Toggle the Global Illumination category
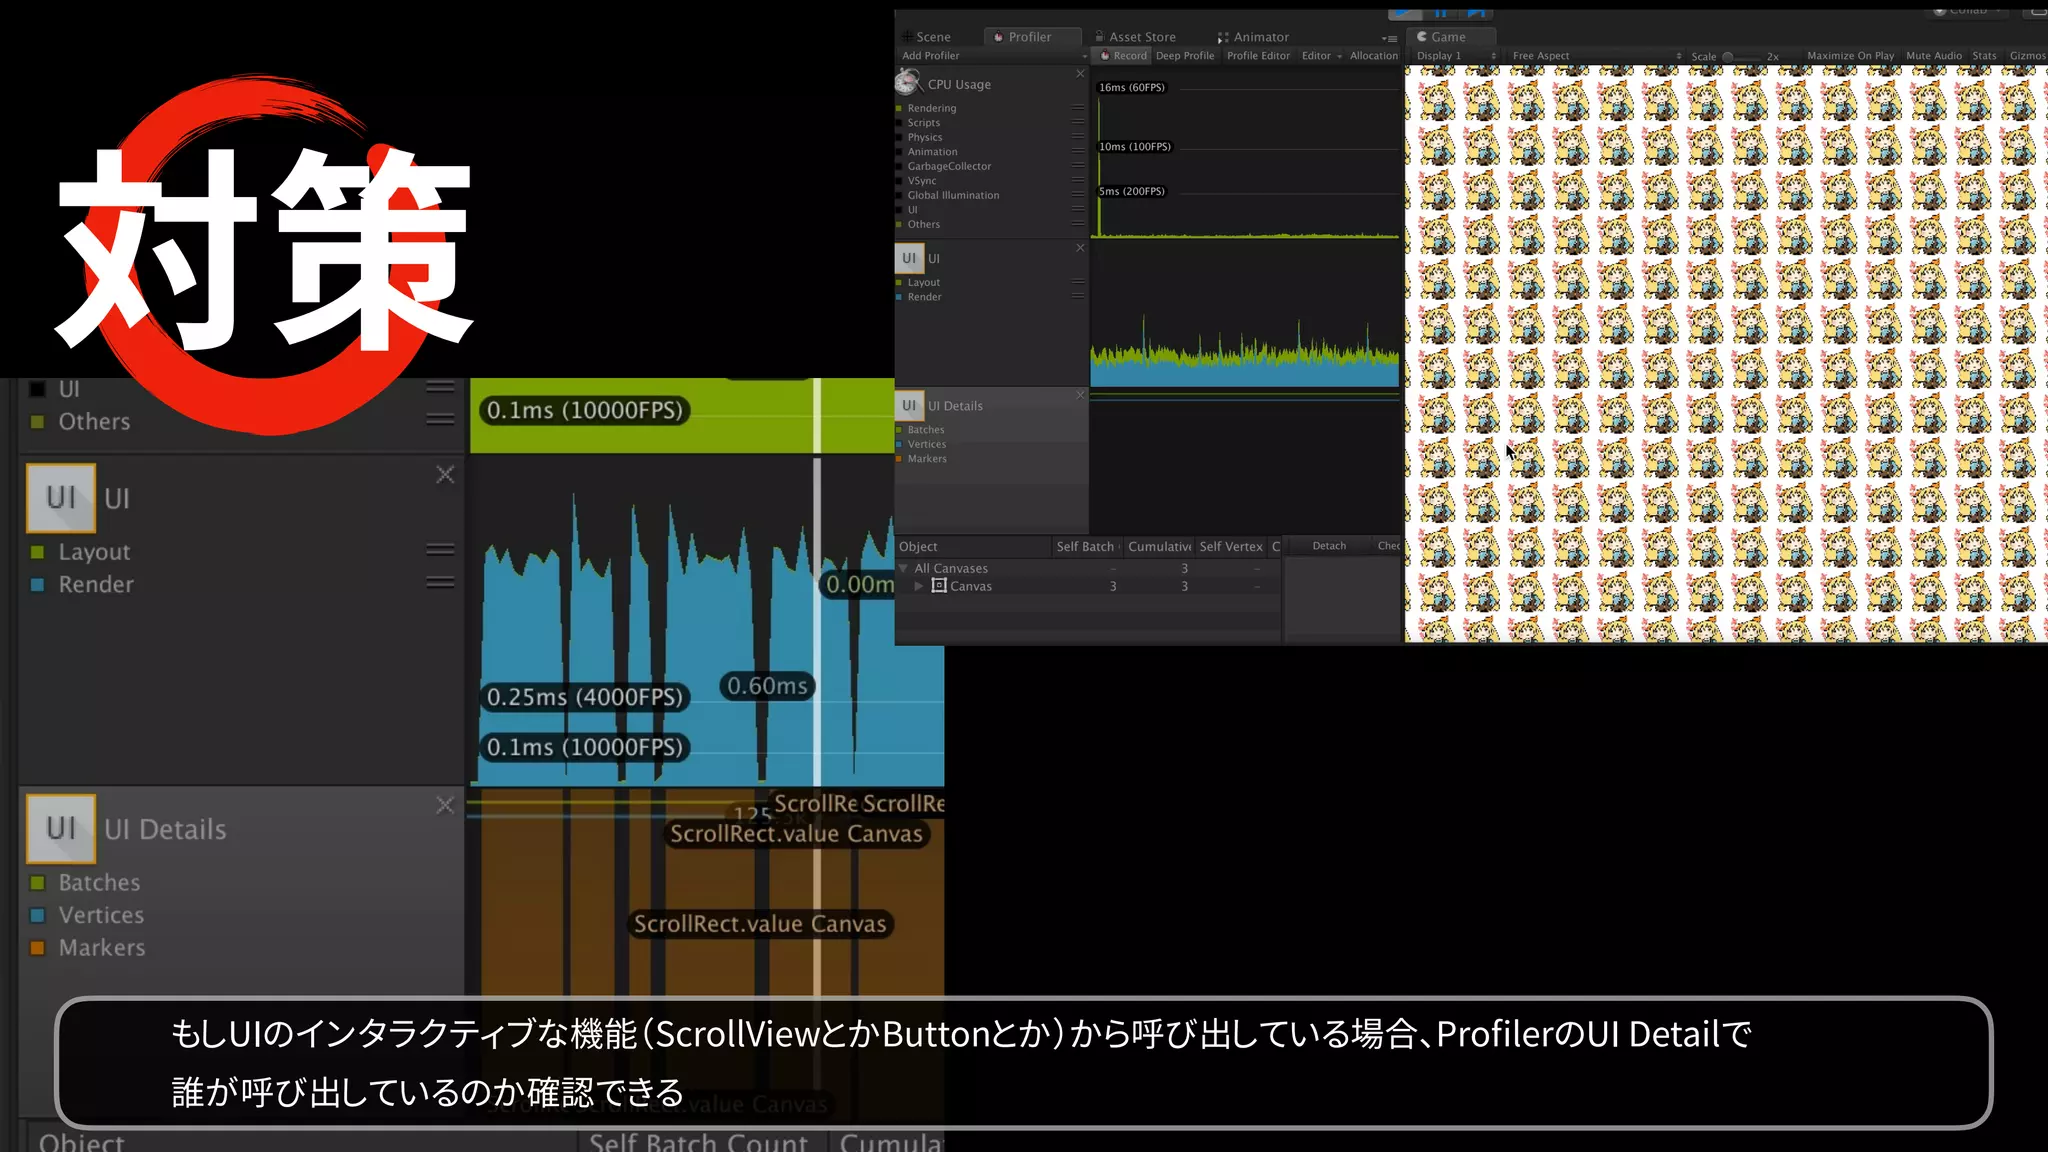The height and width of the screenshot is (1152, 2048). coord(900,195)
